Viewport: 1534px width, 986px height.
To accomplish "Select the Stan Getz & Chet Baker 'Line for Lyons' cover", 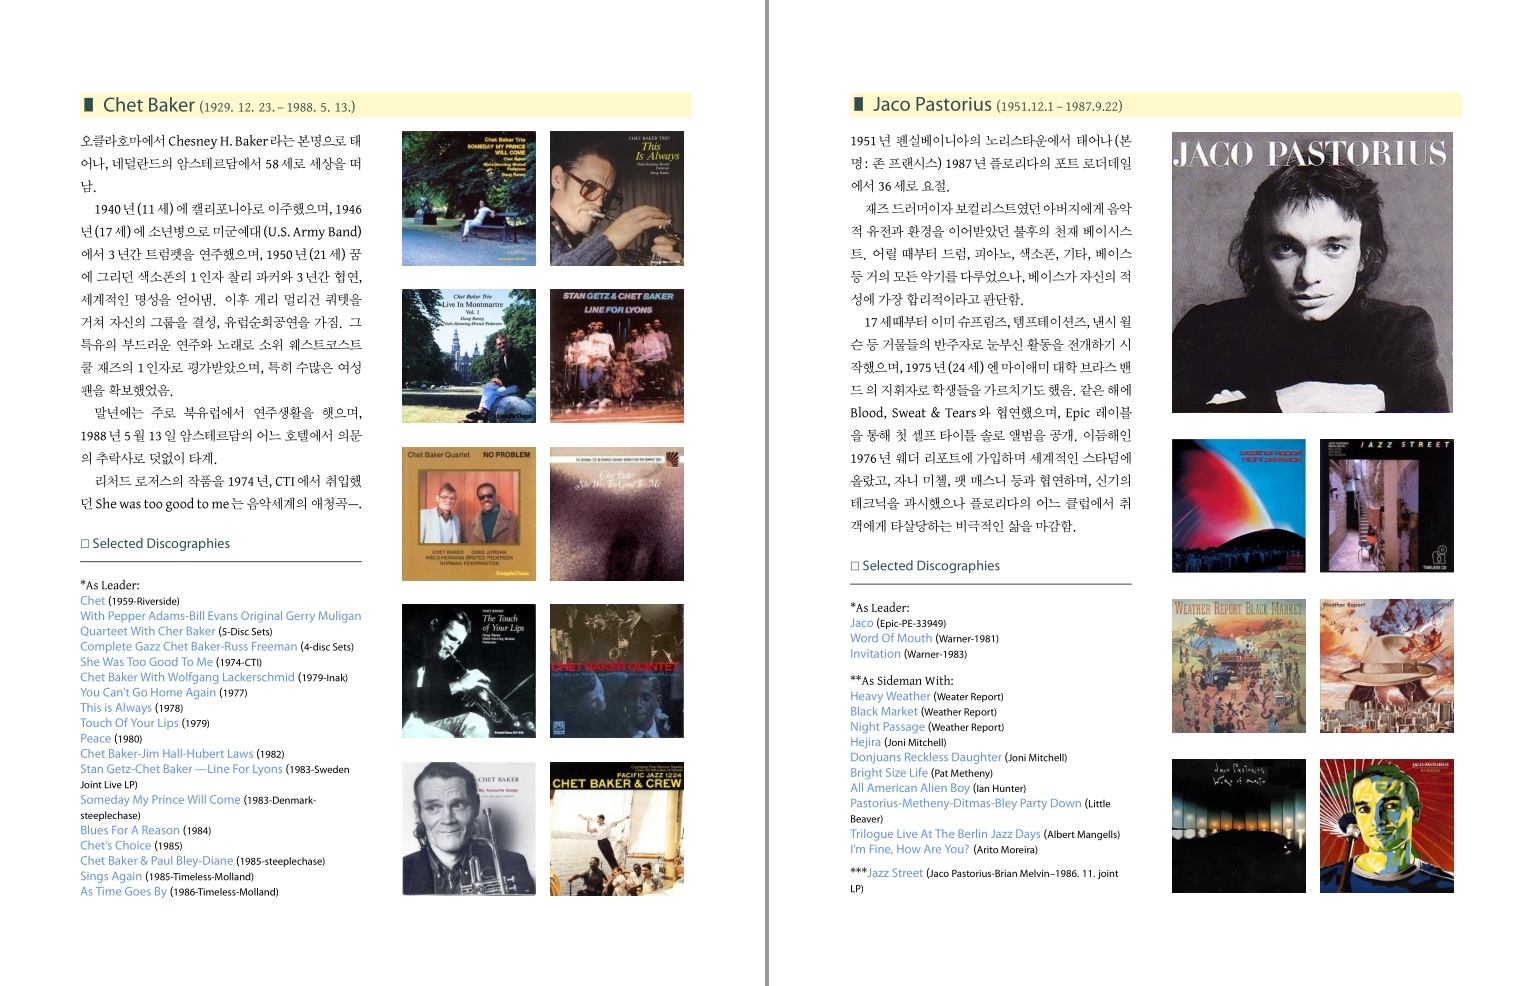I will (x=617, y=356).
